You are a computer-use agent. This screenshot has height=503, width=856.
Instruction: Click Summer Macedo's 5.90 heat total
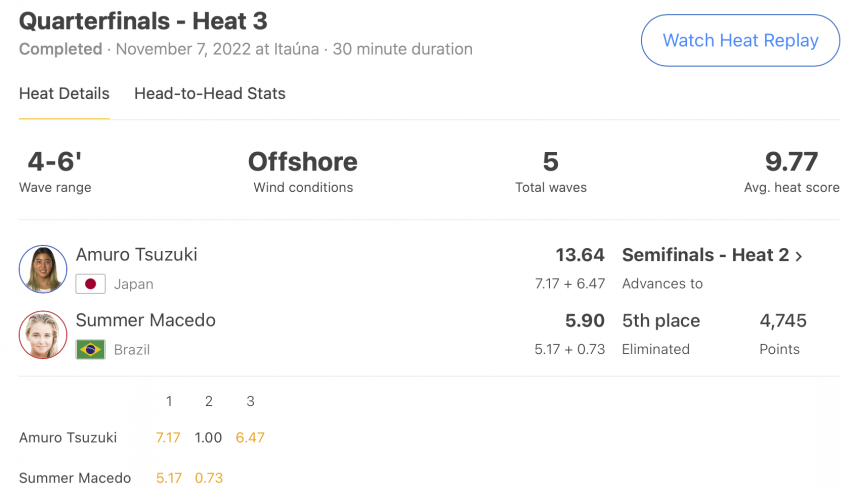585,321
